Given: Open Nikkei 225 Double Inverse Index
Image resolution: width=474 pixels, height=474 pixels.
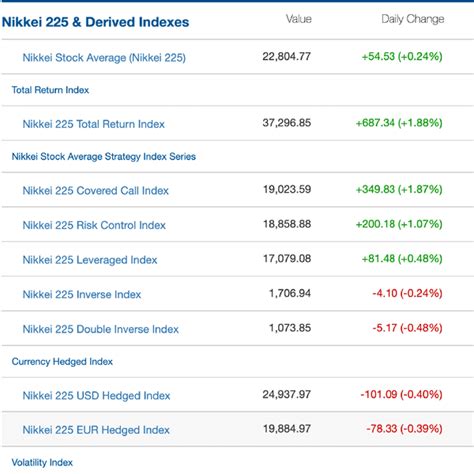Looking at the screenshot, I should pos(101,329).
